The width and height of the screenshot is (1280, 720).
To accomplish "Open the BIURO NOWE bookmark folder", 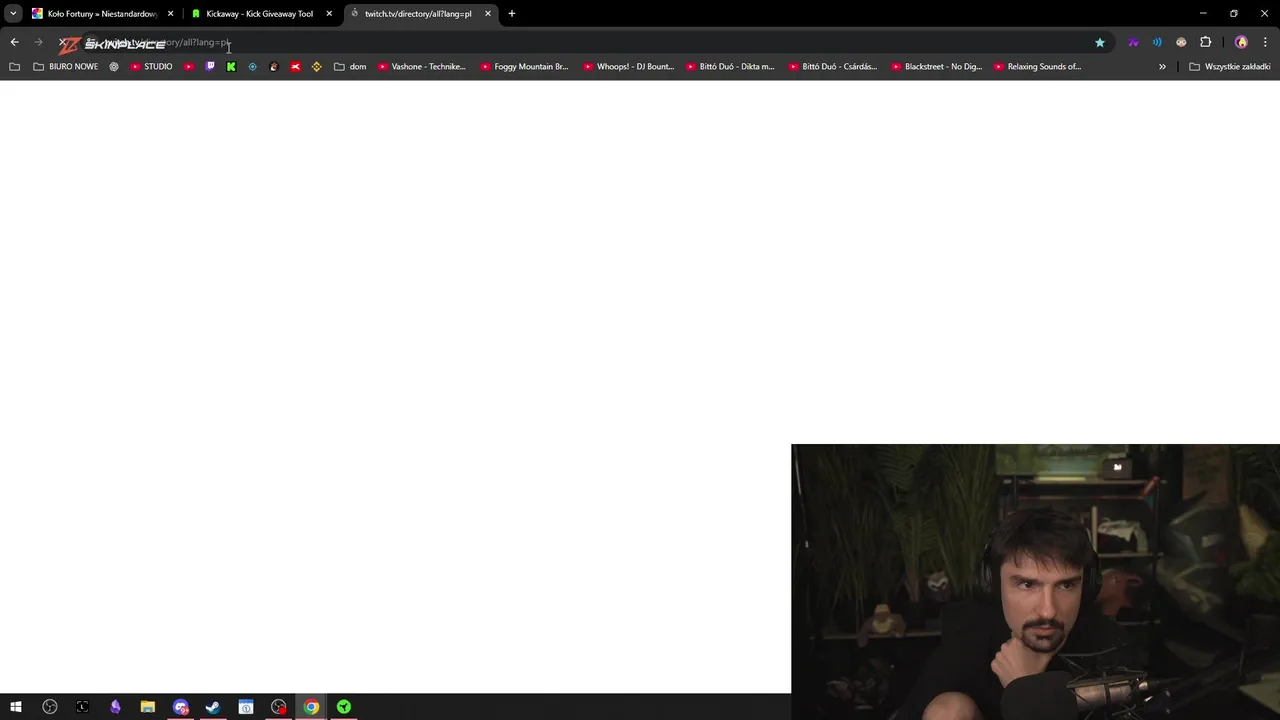I will [x=66, y=67].
